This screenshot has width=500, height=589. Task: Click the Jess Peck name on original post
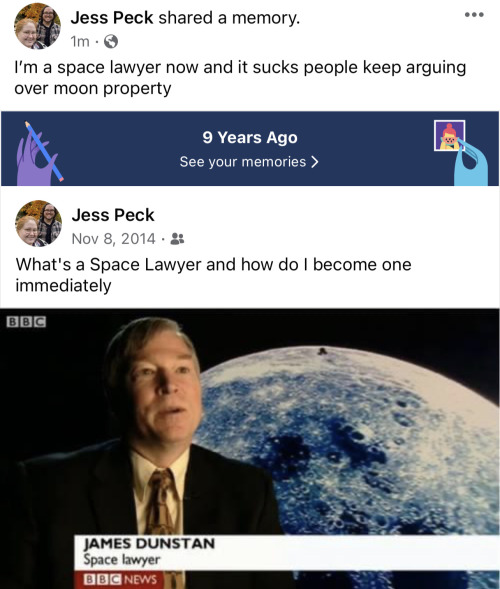[x=113, y=215]
